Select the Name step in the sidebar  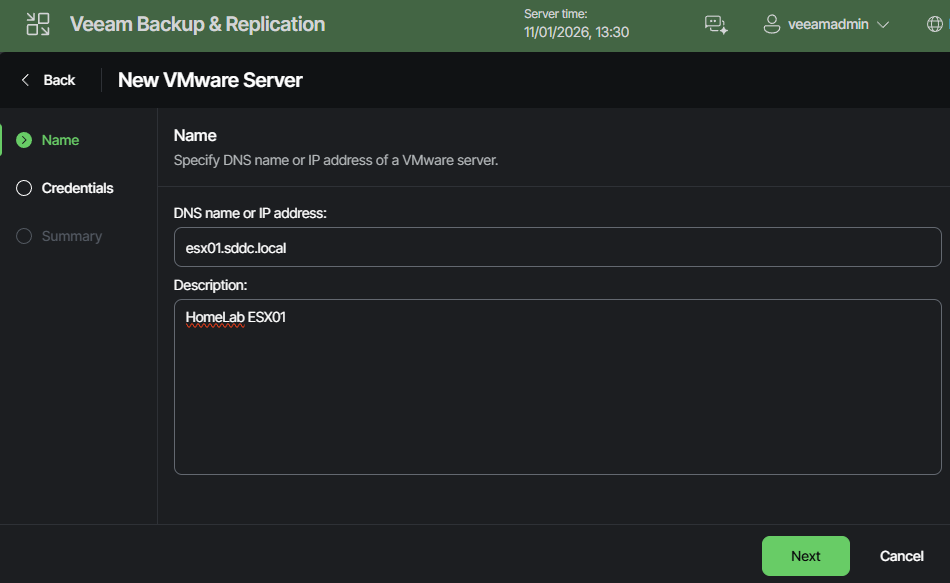59,140
